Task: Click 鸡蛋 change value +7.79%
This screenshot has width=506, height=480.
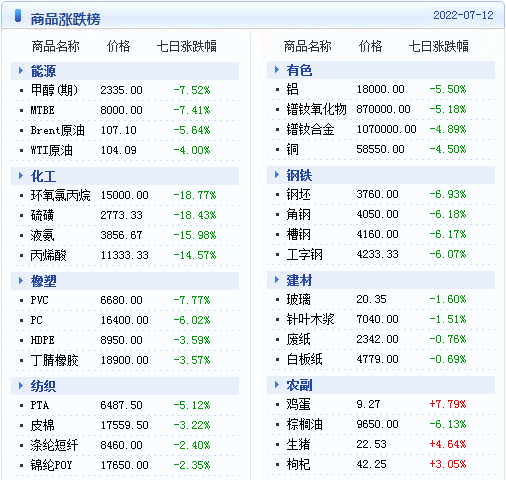Action: [x=448, y=404]
